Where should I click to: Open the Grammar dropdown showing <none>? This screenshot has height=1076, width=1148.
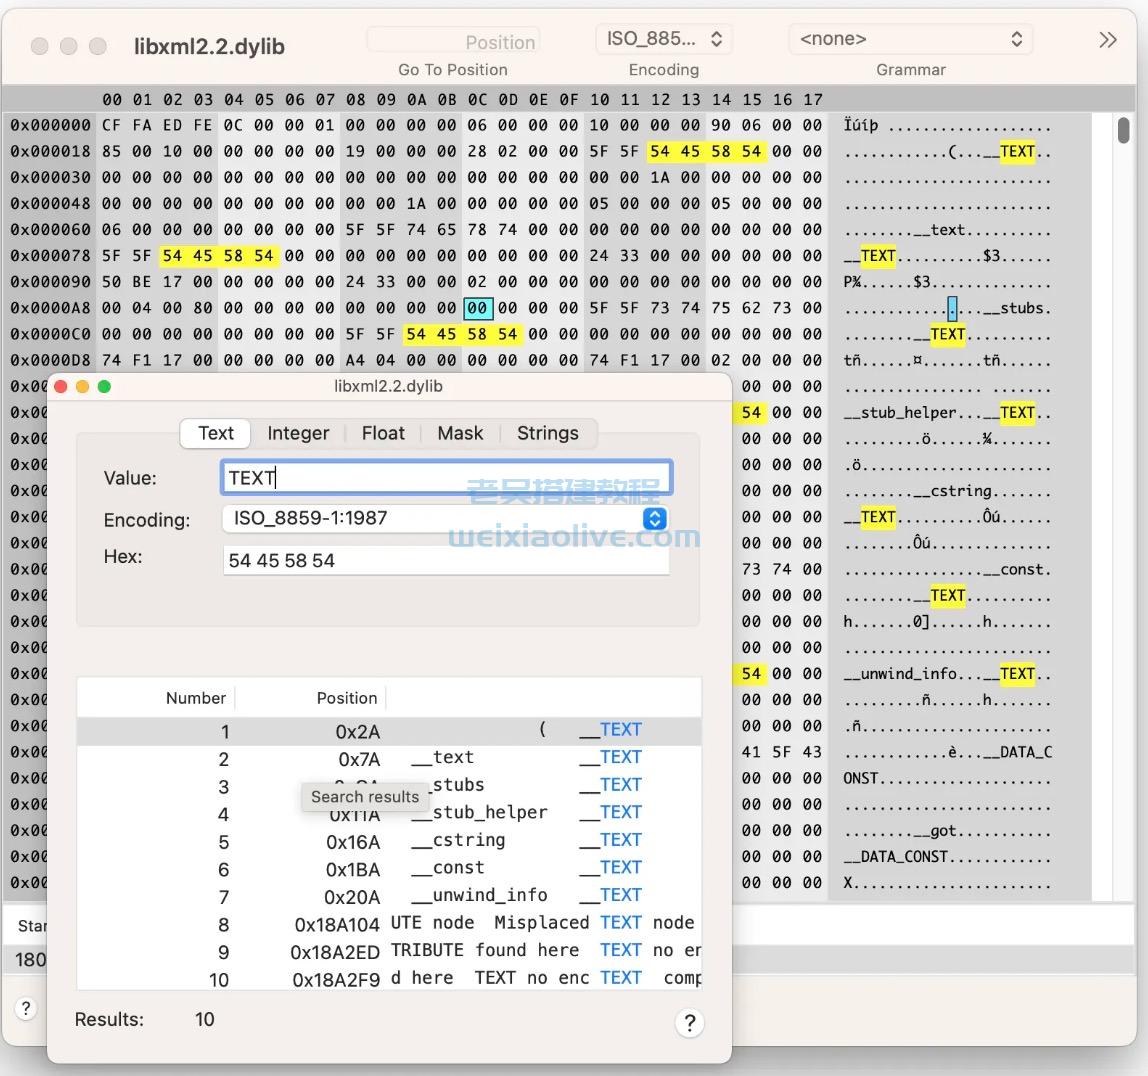click(910, 39)
